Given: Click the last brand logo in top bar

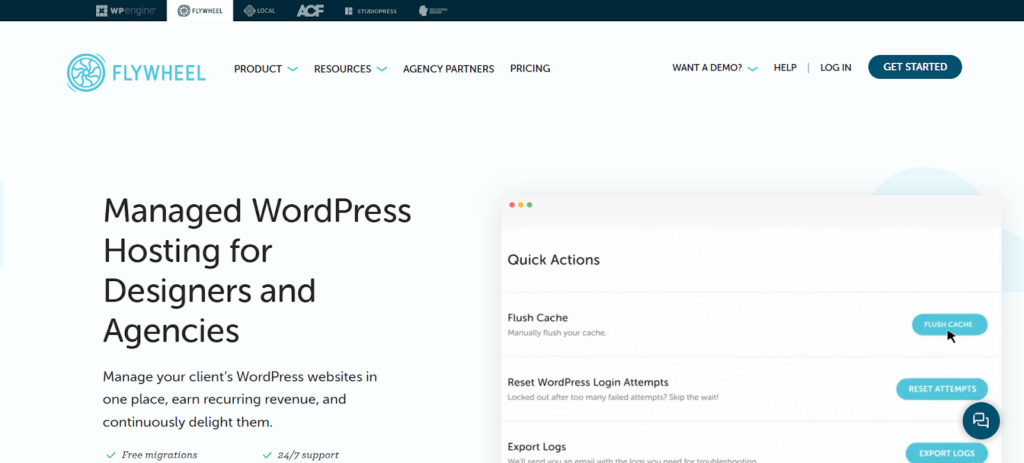Looking at the screenshot, I should tap(432, 11).
